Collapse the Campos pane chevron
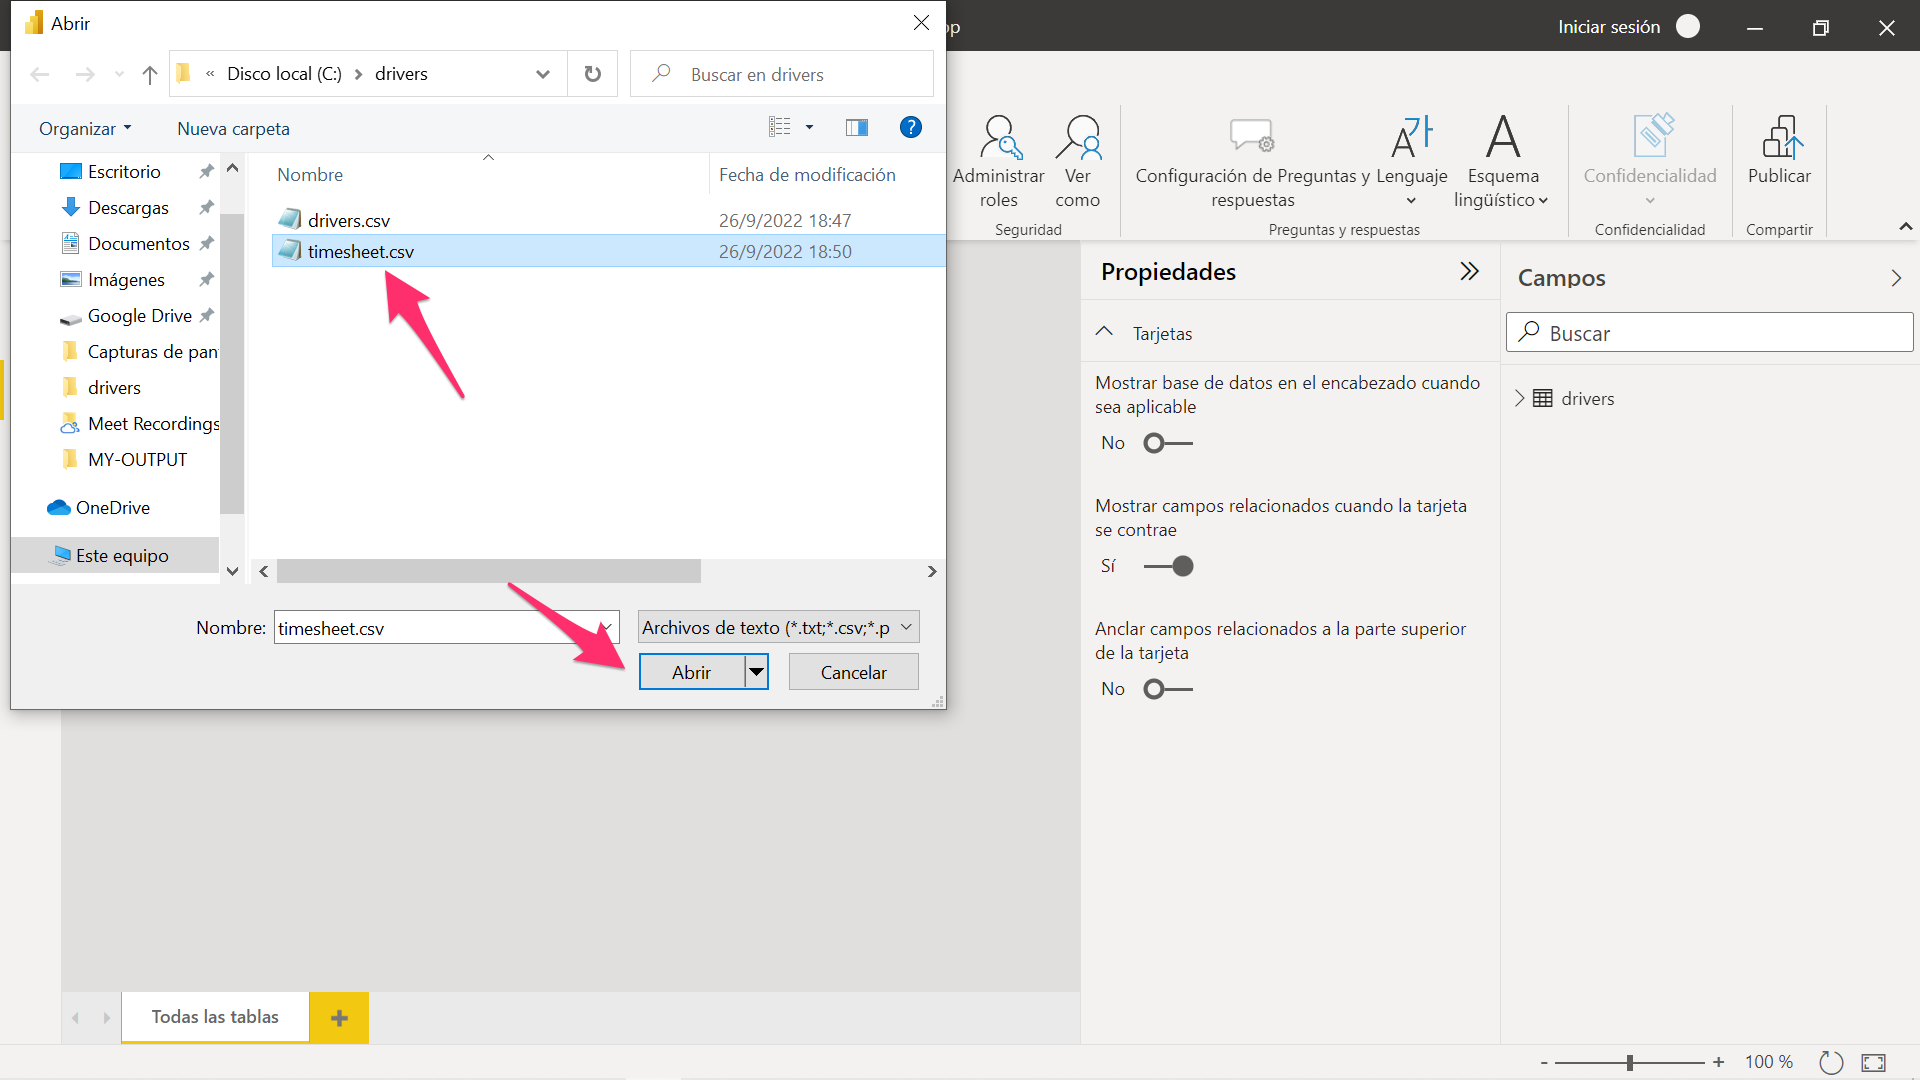This screenshot has width=1920, height=1080. point(1896,278)
